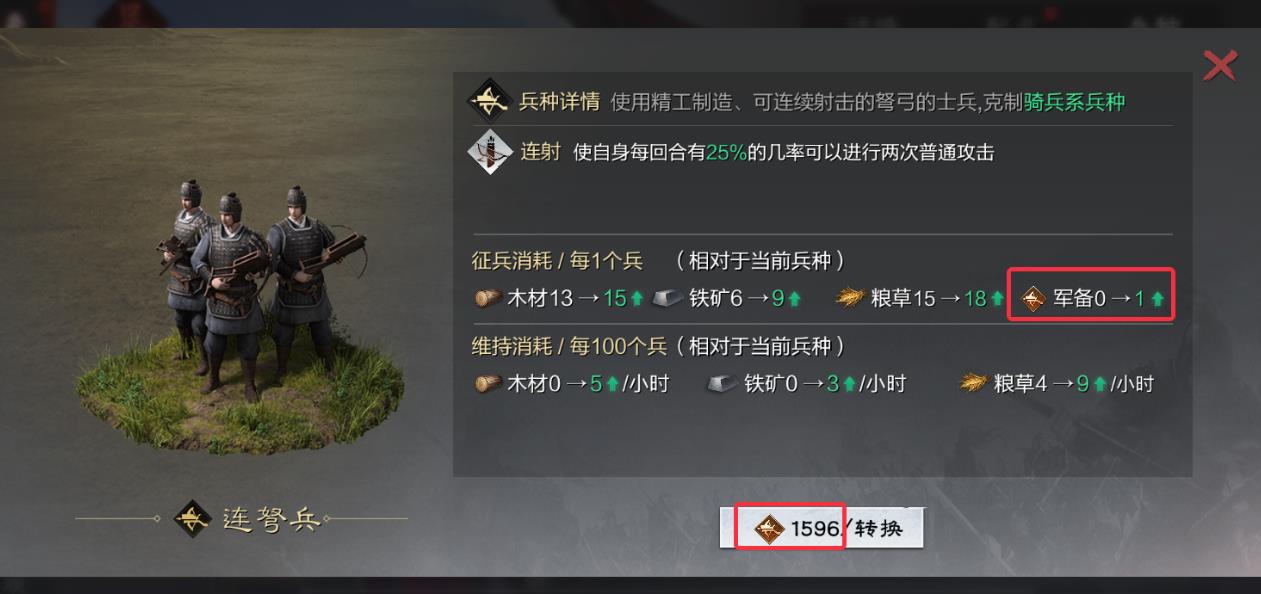The width and height of the screenshot is (1261, 594).
Task: Click the 连弩兵 troop name text
Action: pos(271,520)
